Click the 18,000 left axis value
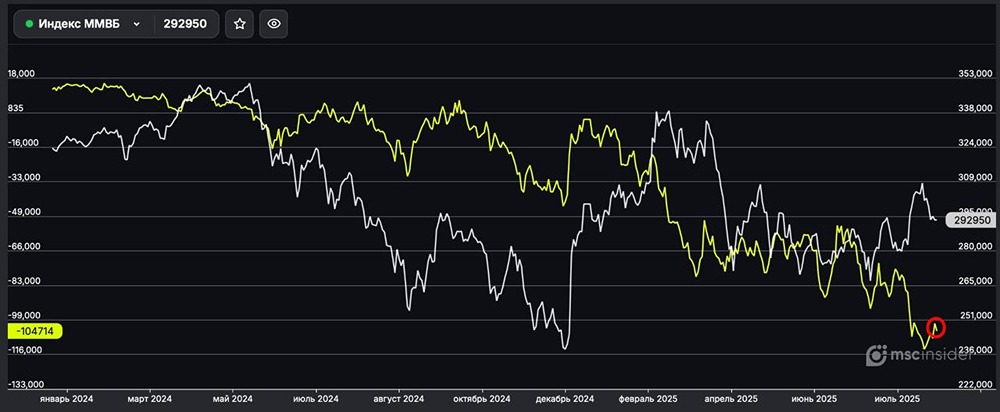The width and height of the screenshot is (1000, 412). pyautogui.click(x=21, y=75)
